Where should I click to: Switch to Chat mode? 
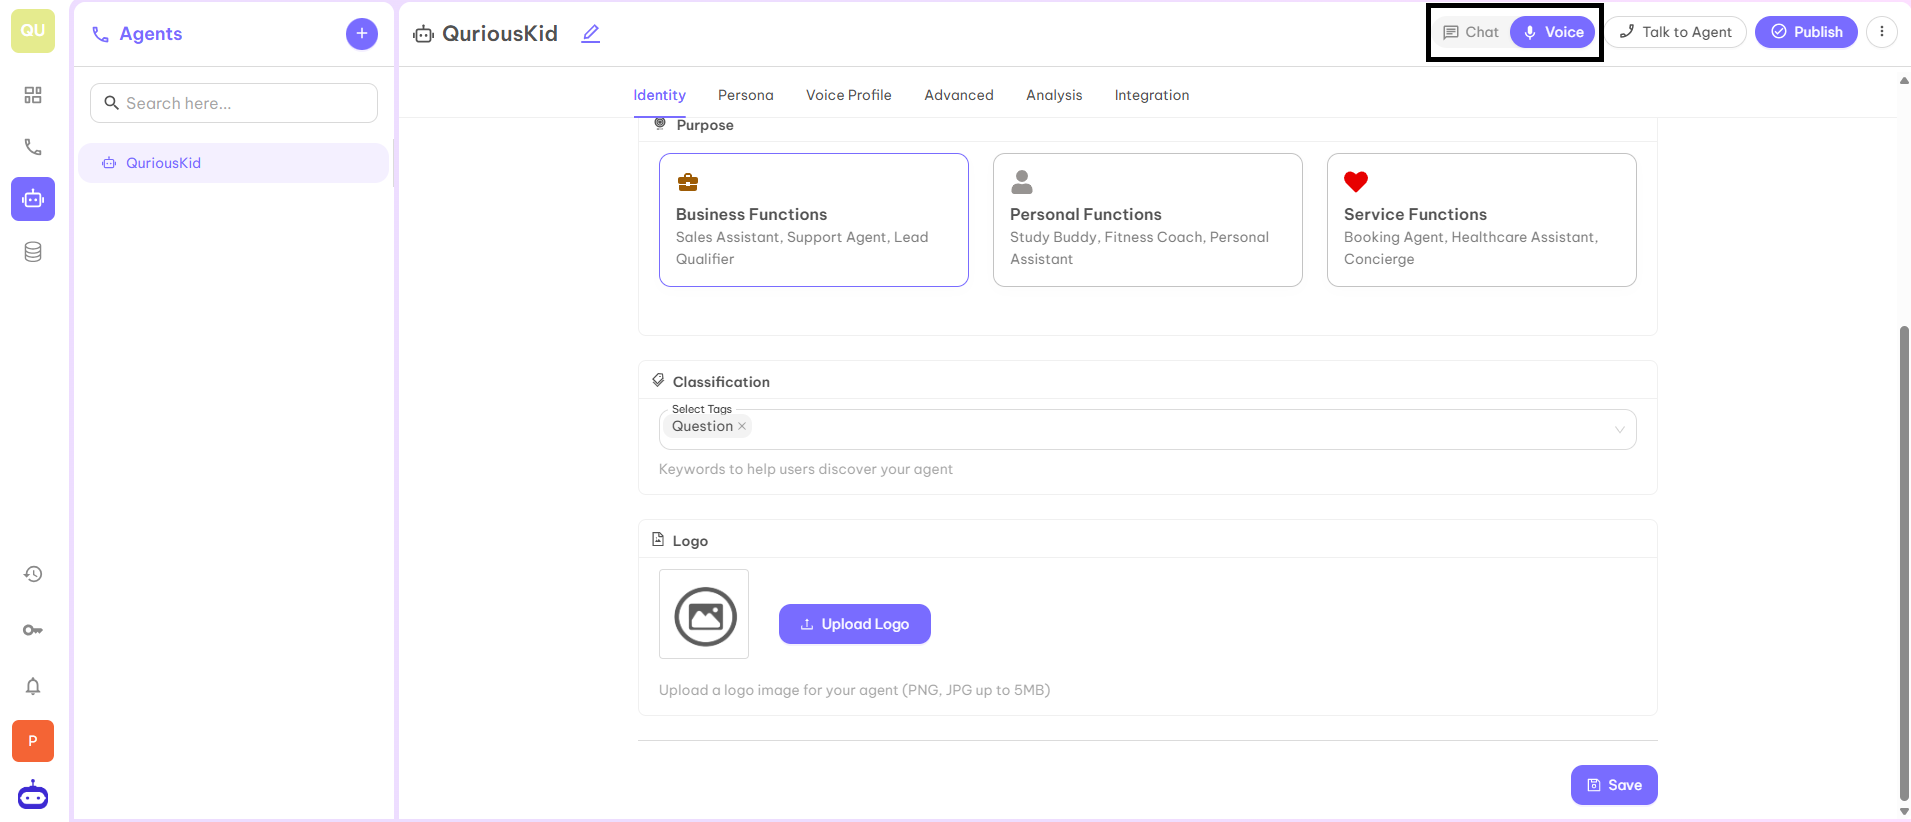1471,32
